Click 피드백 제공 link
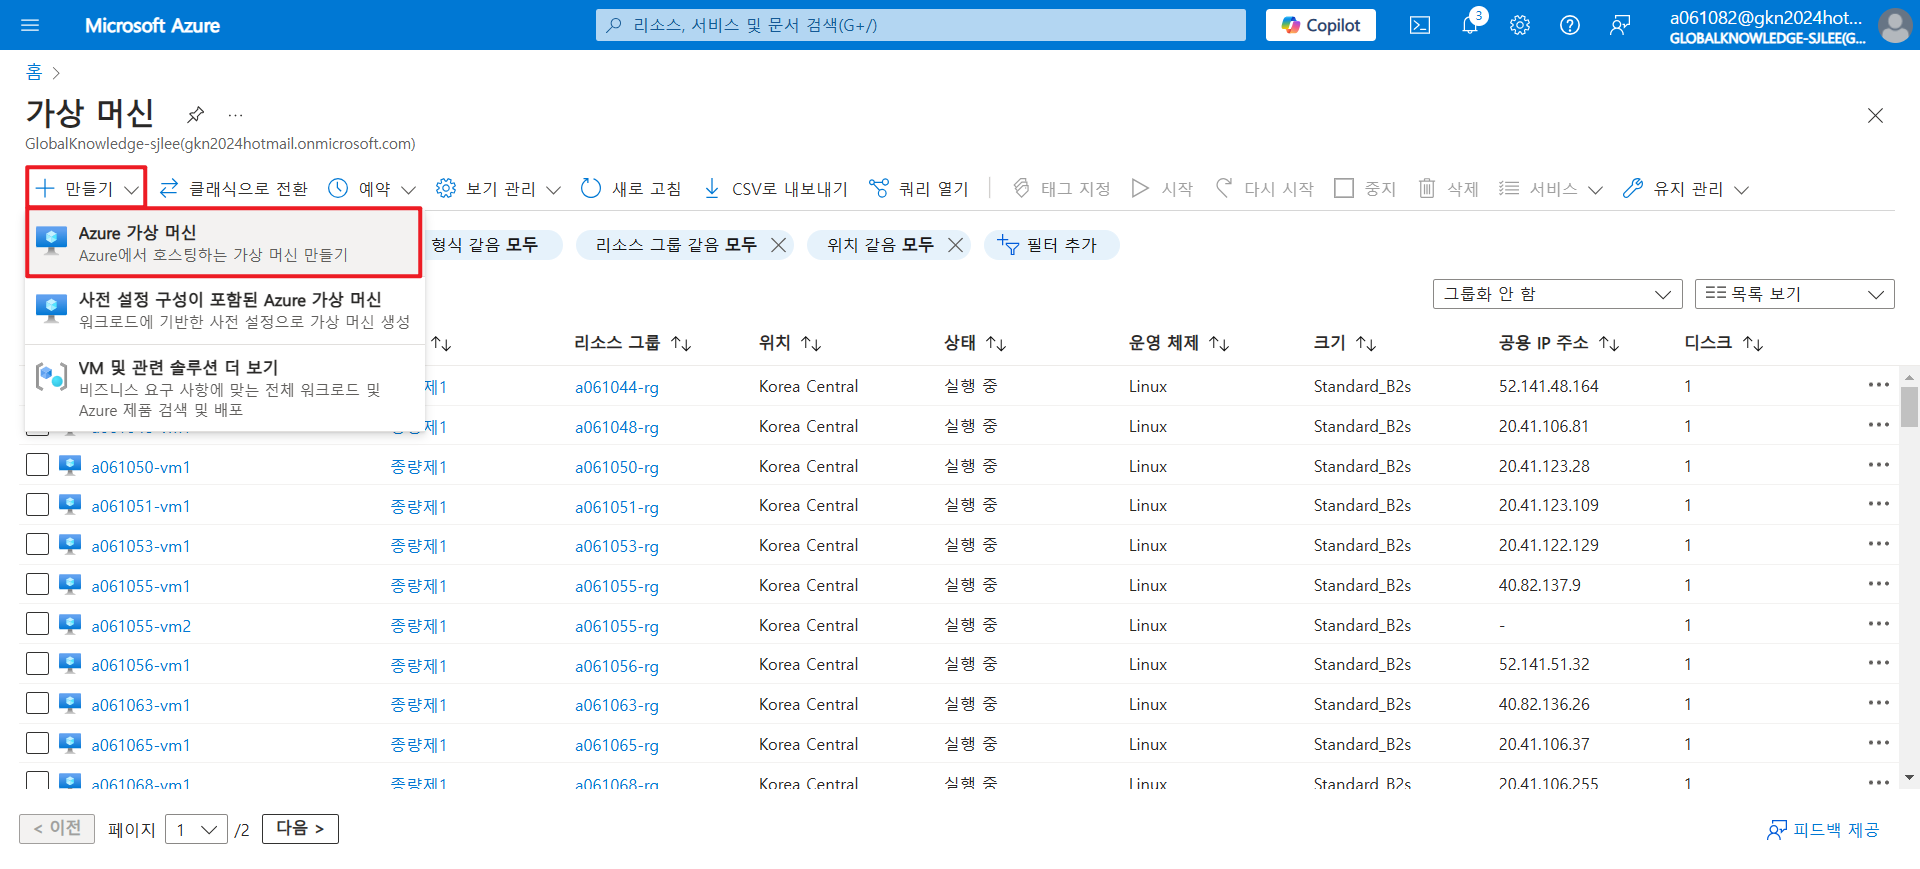The image size is (1920, 869). click(1823, 830)
